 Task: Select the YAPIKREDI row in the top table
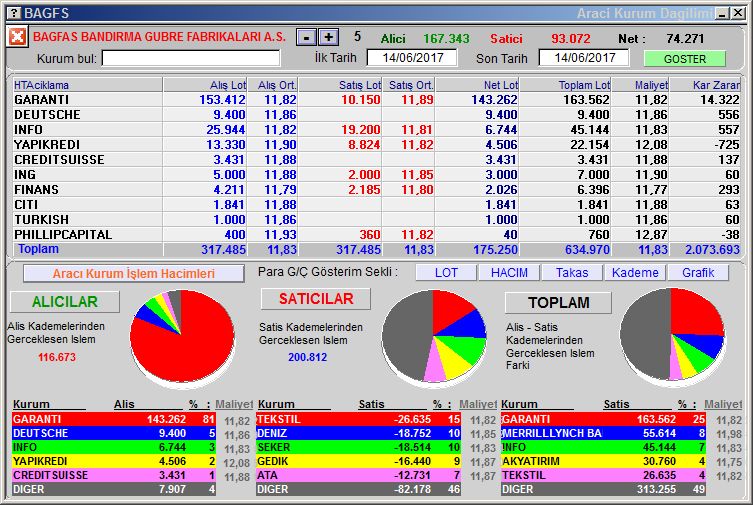coord(376,144)
